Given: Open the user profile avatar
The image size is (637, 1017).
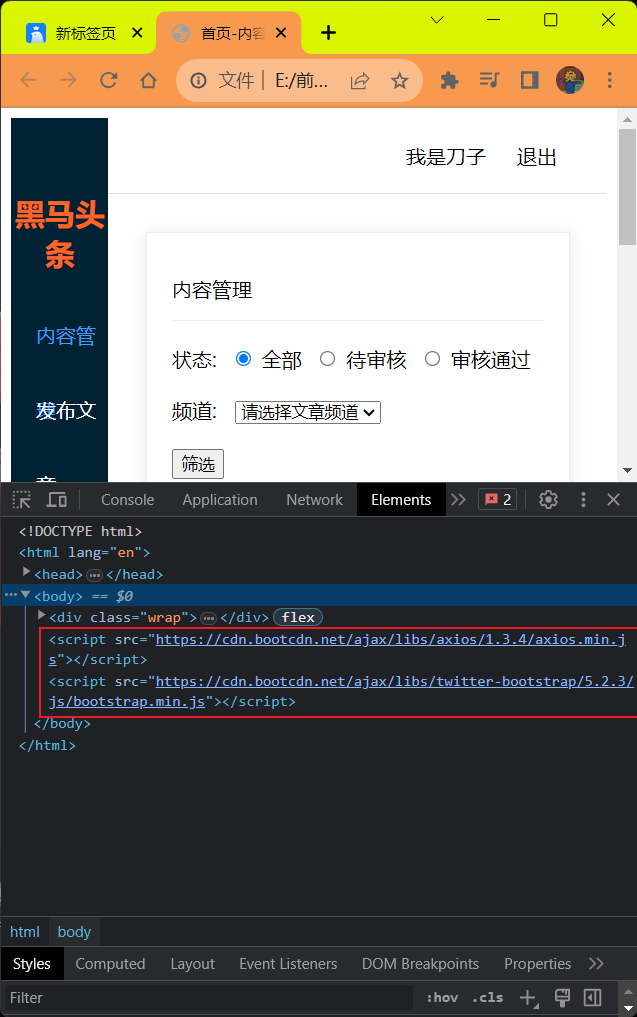Looking at the screenshot, I should click(x=570, y=80).
